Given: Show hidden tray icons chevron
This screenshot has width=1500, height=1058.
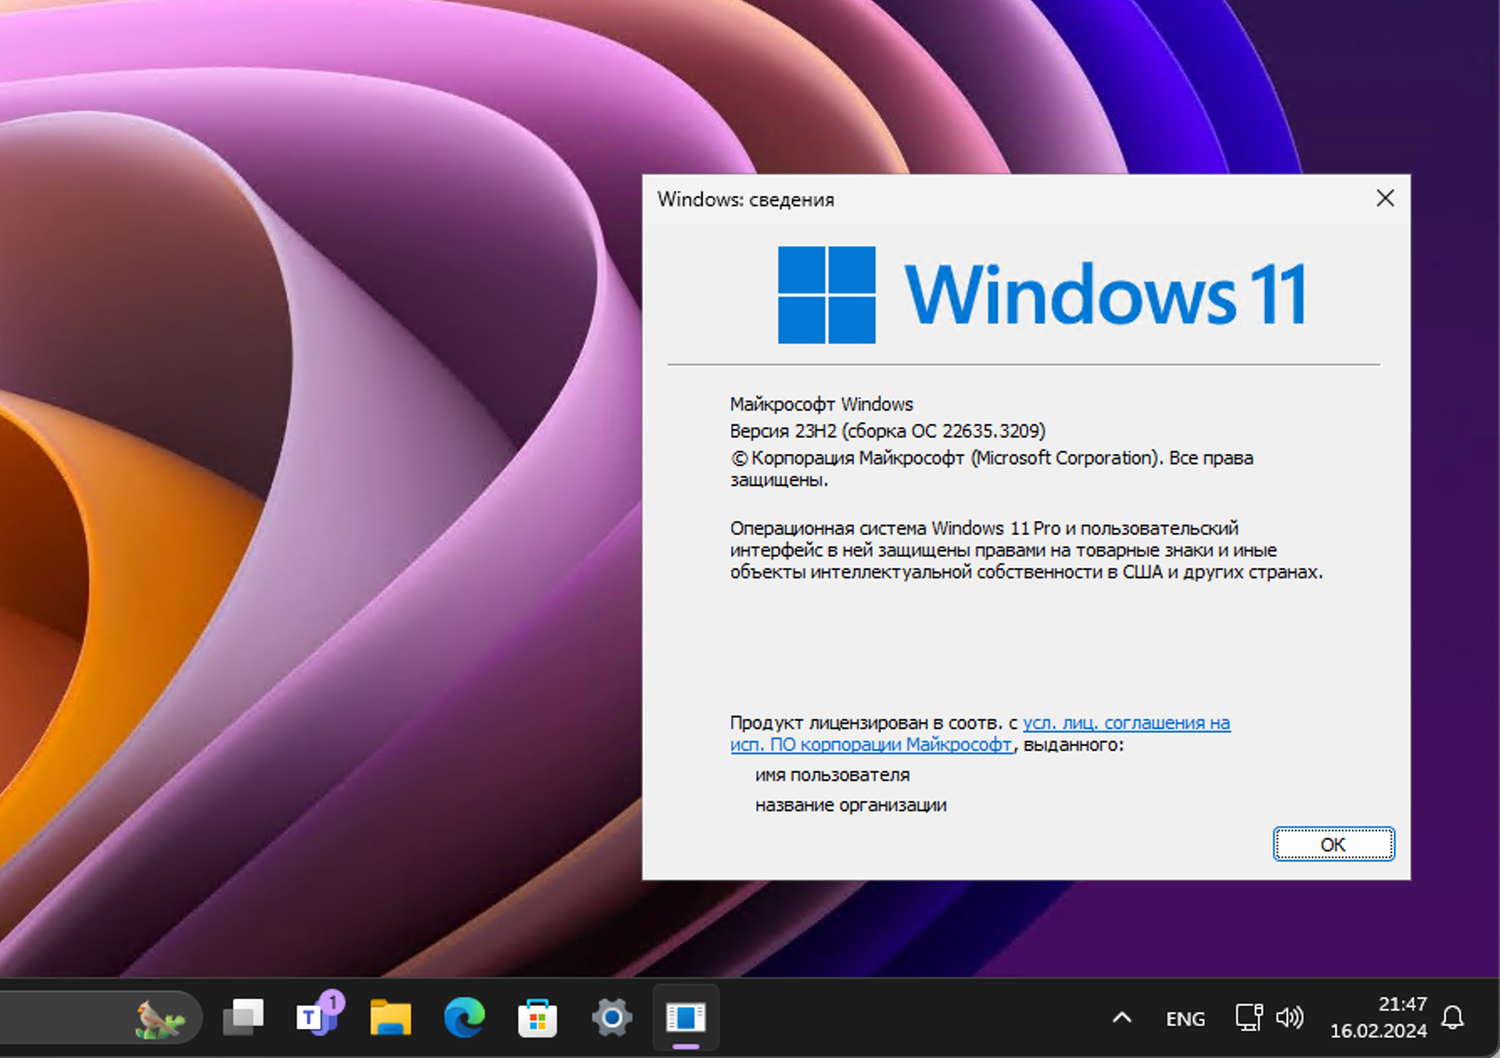Looking at the screenshot, I should click(x=1122, y=1018).
